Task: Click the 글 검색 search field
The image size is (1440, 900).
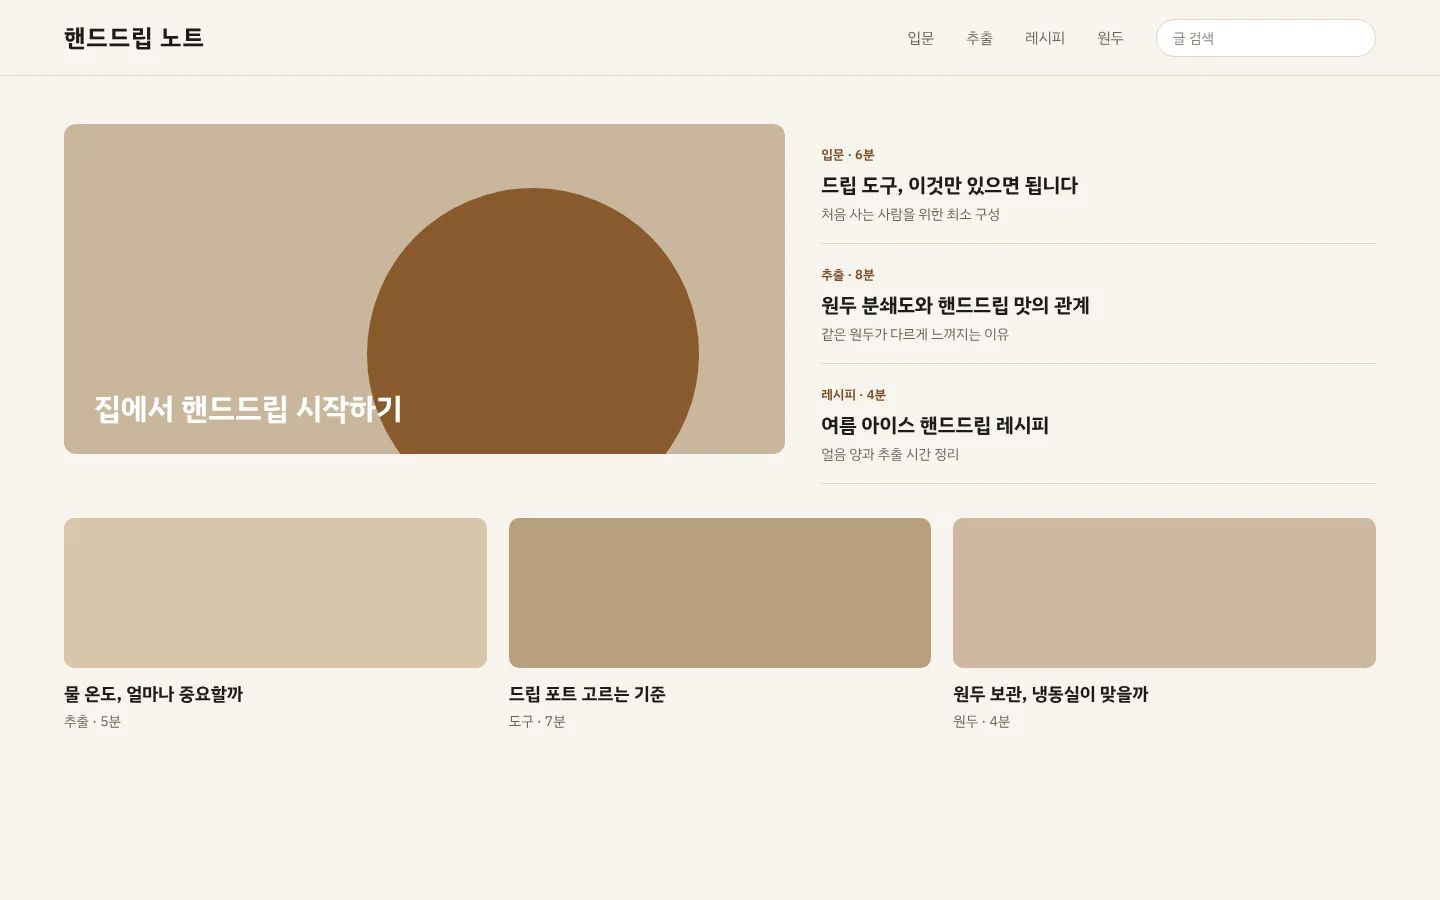Action: click(x=1266, y=38)
